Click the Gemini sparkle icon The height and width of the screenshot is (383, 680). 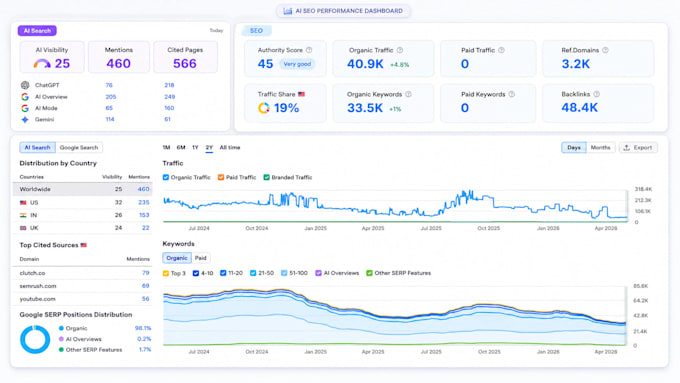pos(25,119)
